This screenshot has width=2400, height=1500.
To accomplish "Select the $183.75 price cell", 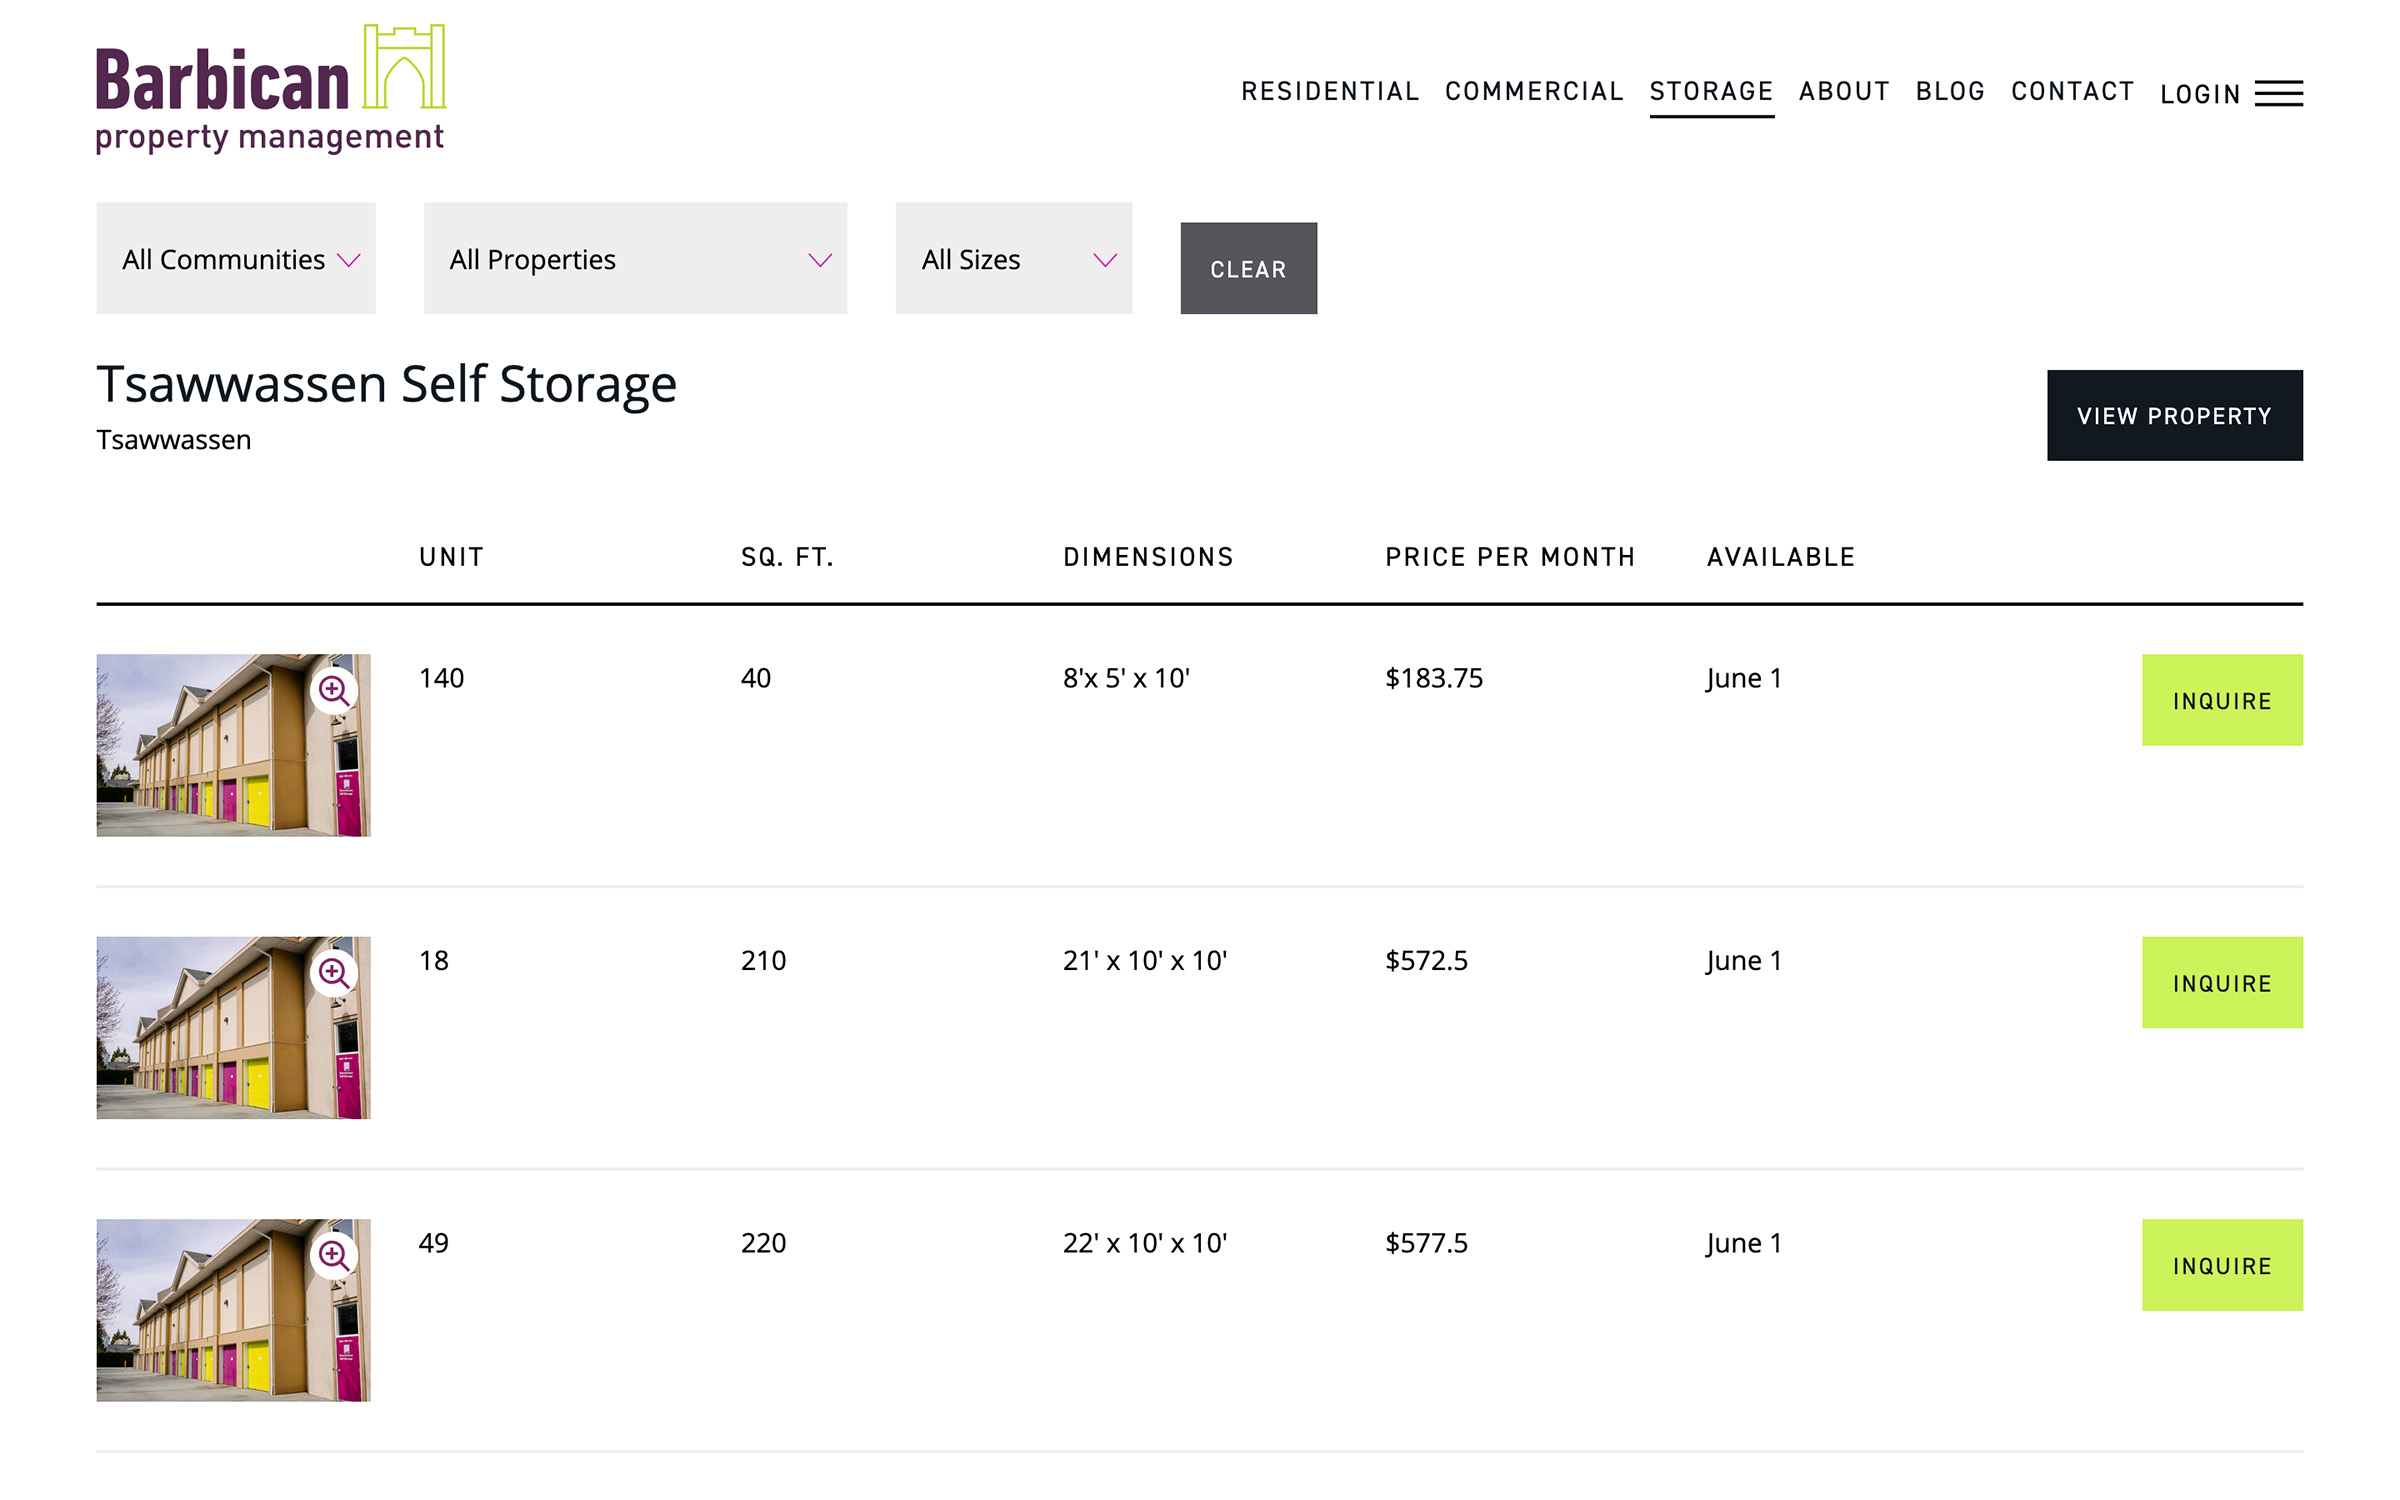I will pos(1434,678).
